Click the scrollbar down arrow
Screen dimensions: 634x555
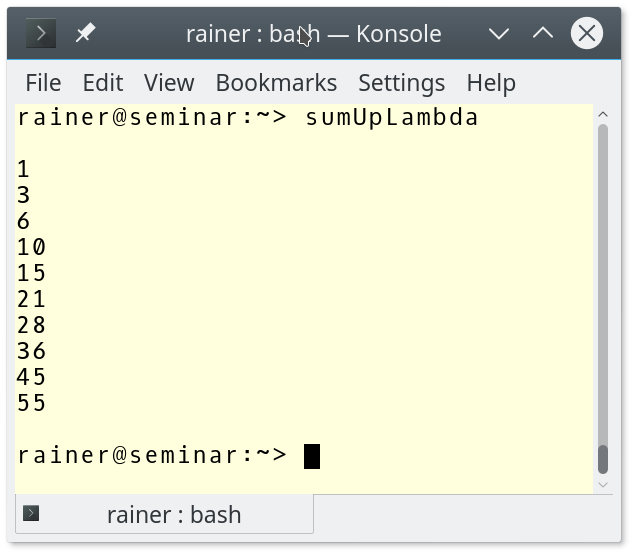603,486
